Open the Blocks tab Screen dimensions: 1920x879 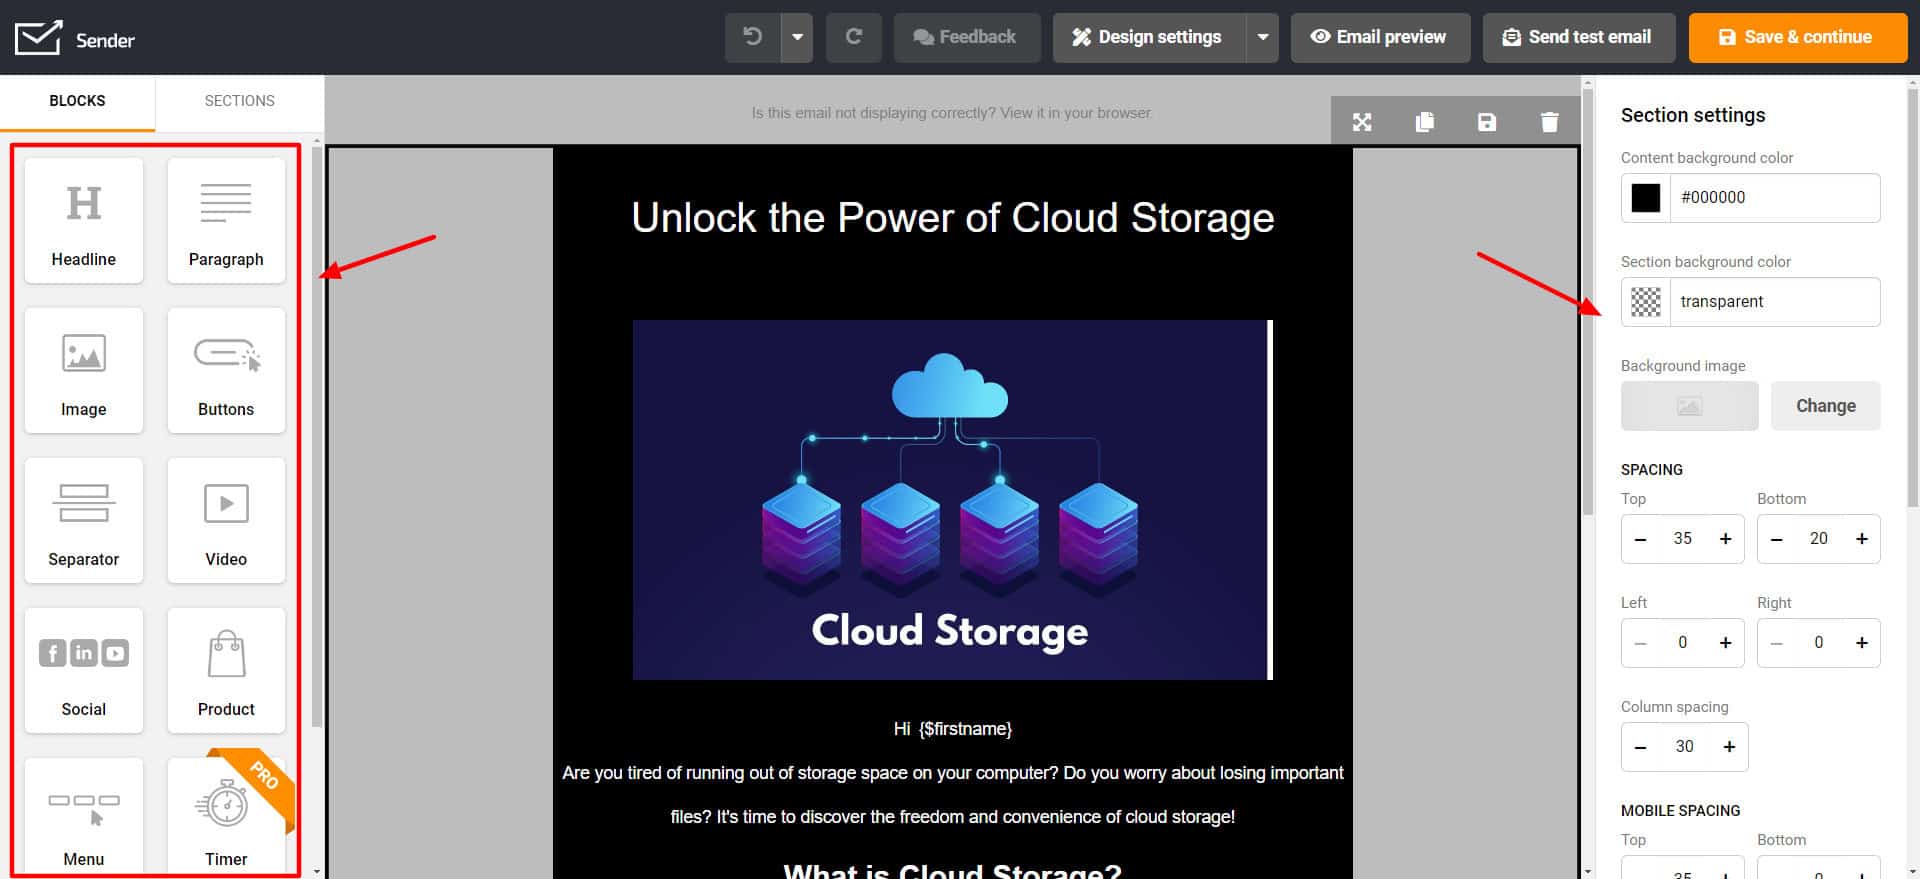[77, 101]
